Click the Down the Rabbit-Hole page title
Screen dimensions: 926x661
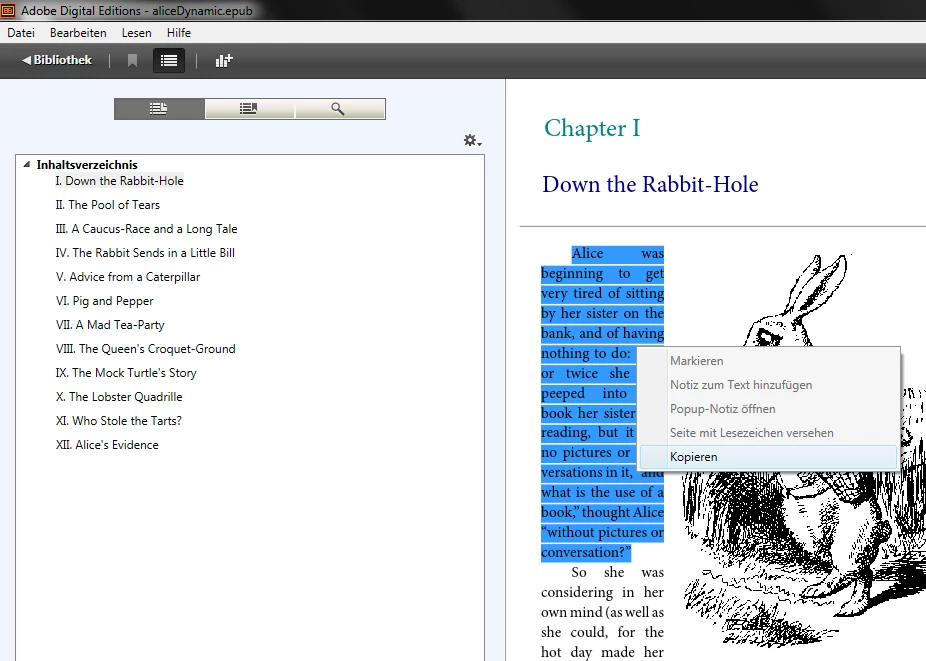coord(650,184)
